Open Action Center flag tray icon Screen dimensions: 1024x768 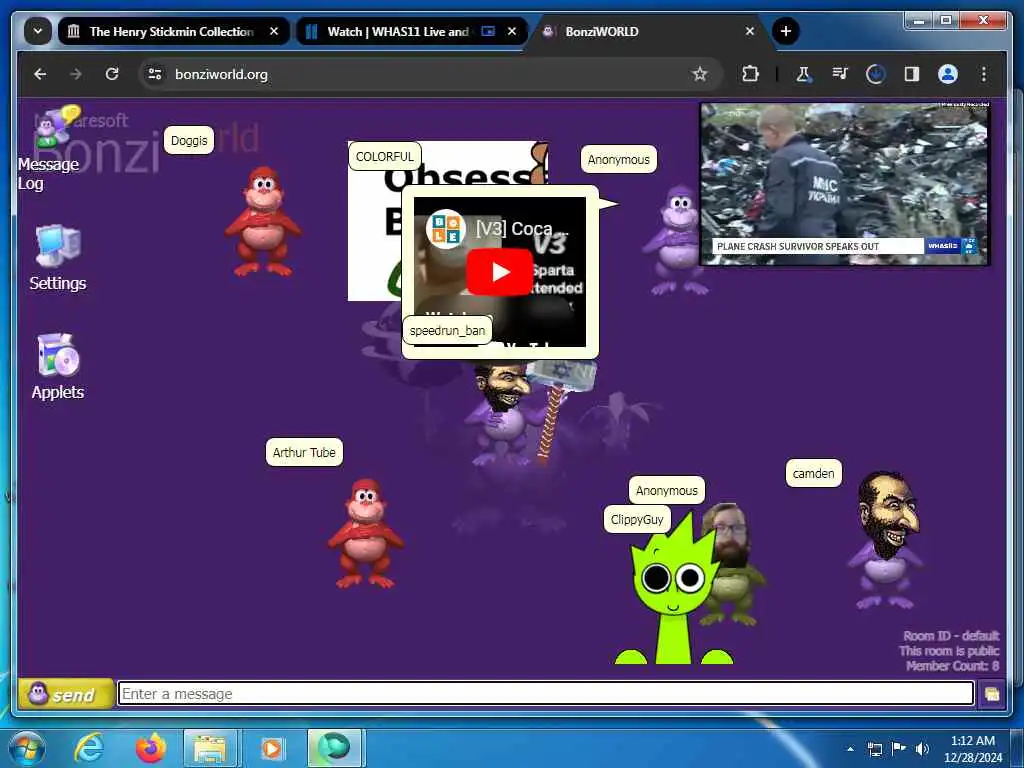899,749
